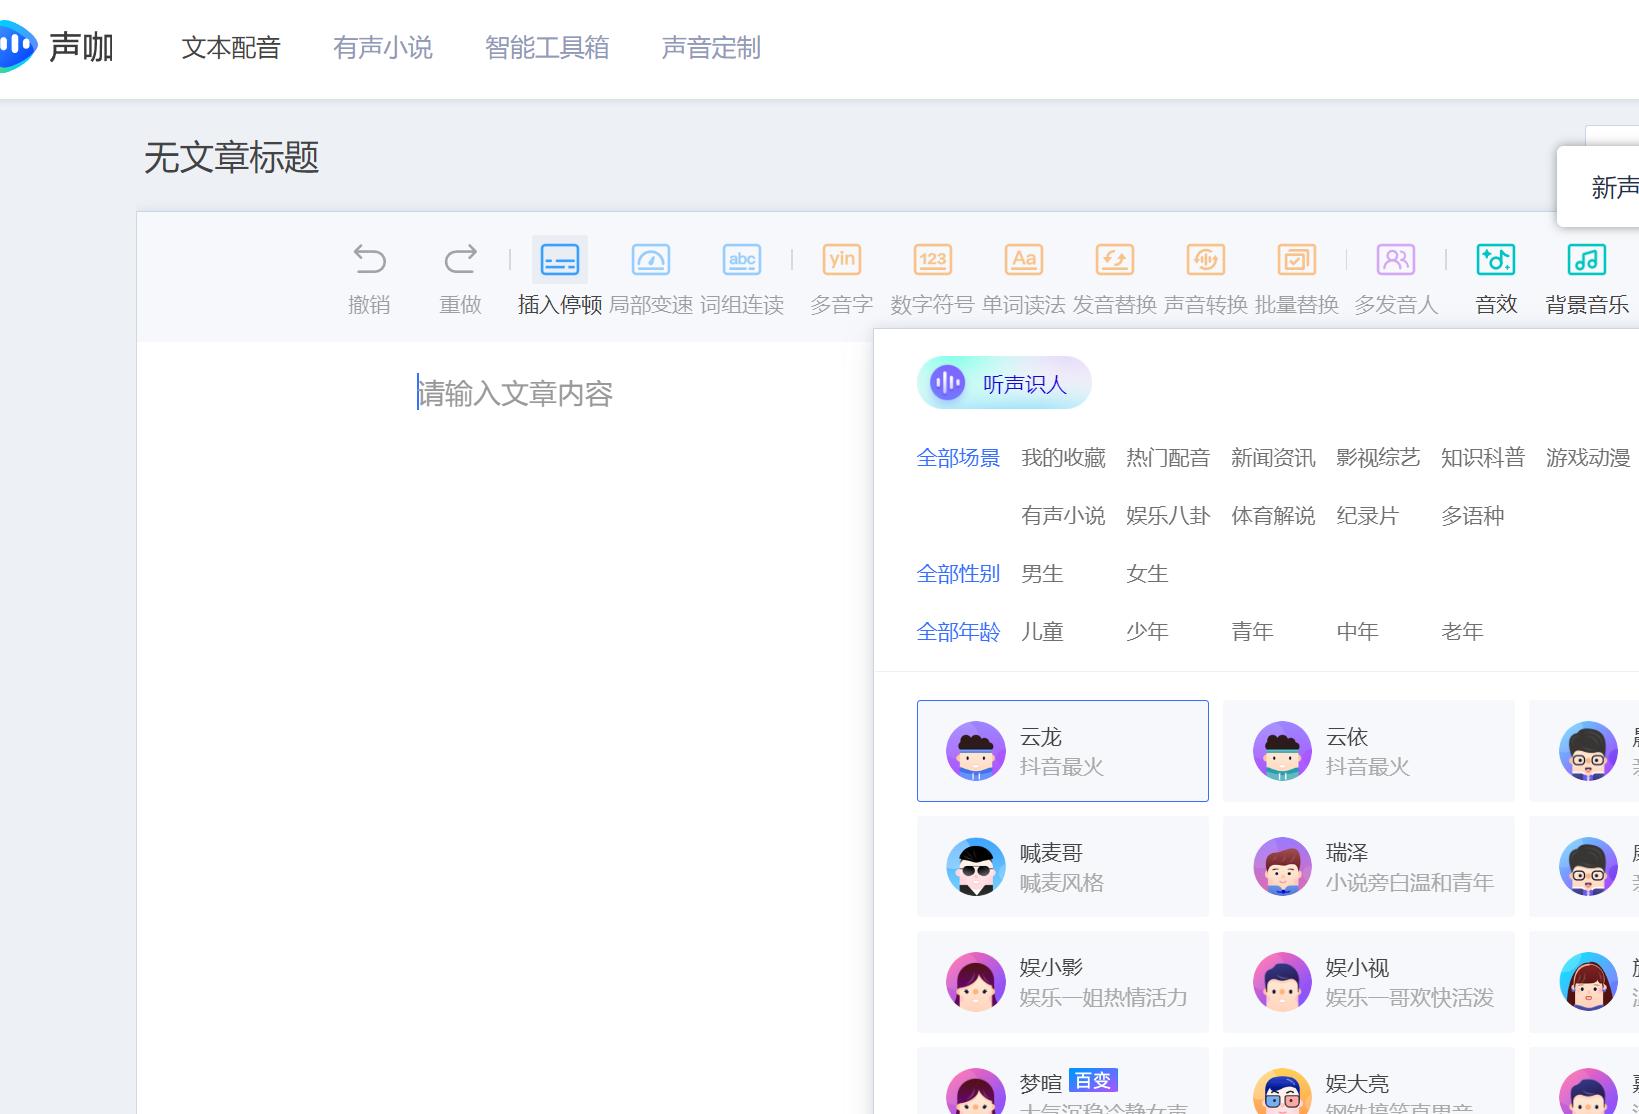The height and width of the screenshot is (1114, 1639).
Task: Open the 背景音乐 background music panel
Action: pos(1587,275)
